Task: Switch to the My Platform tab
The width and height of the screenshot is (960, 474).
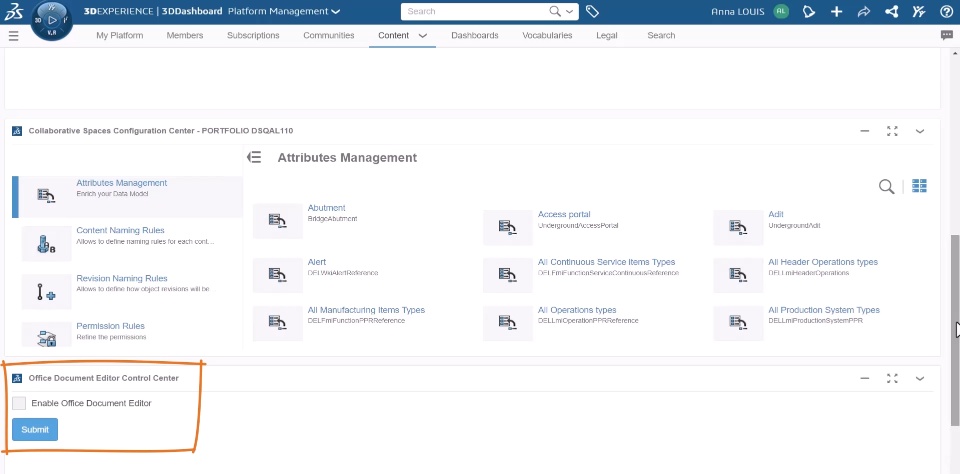Action: (x=119, y=36)
